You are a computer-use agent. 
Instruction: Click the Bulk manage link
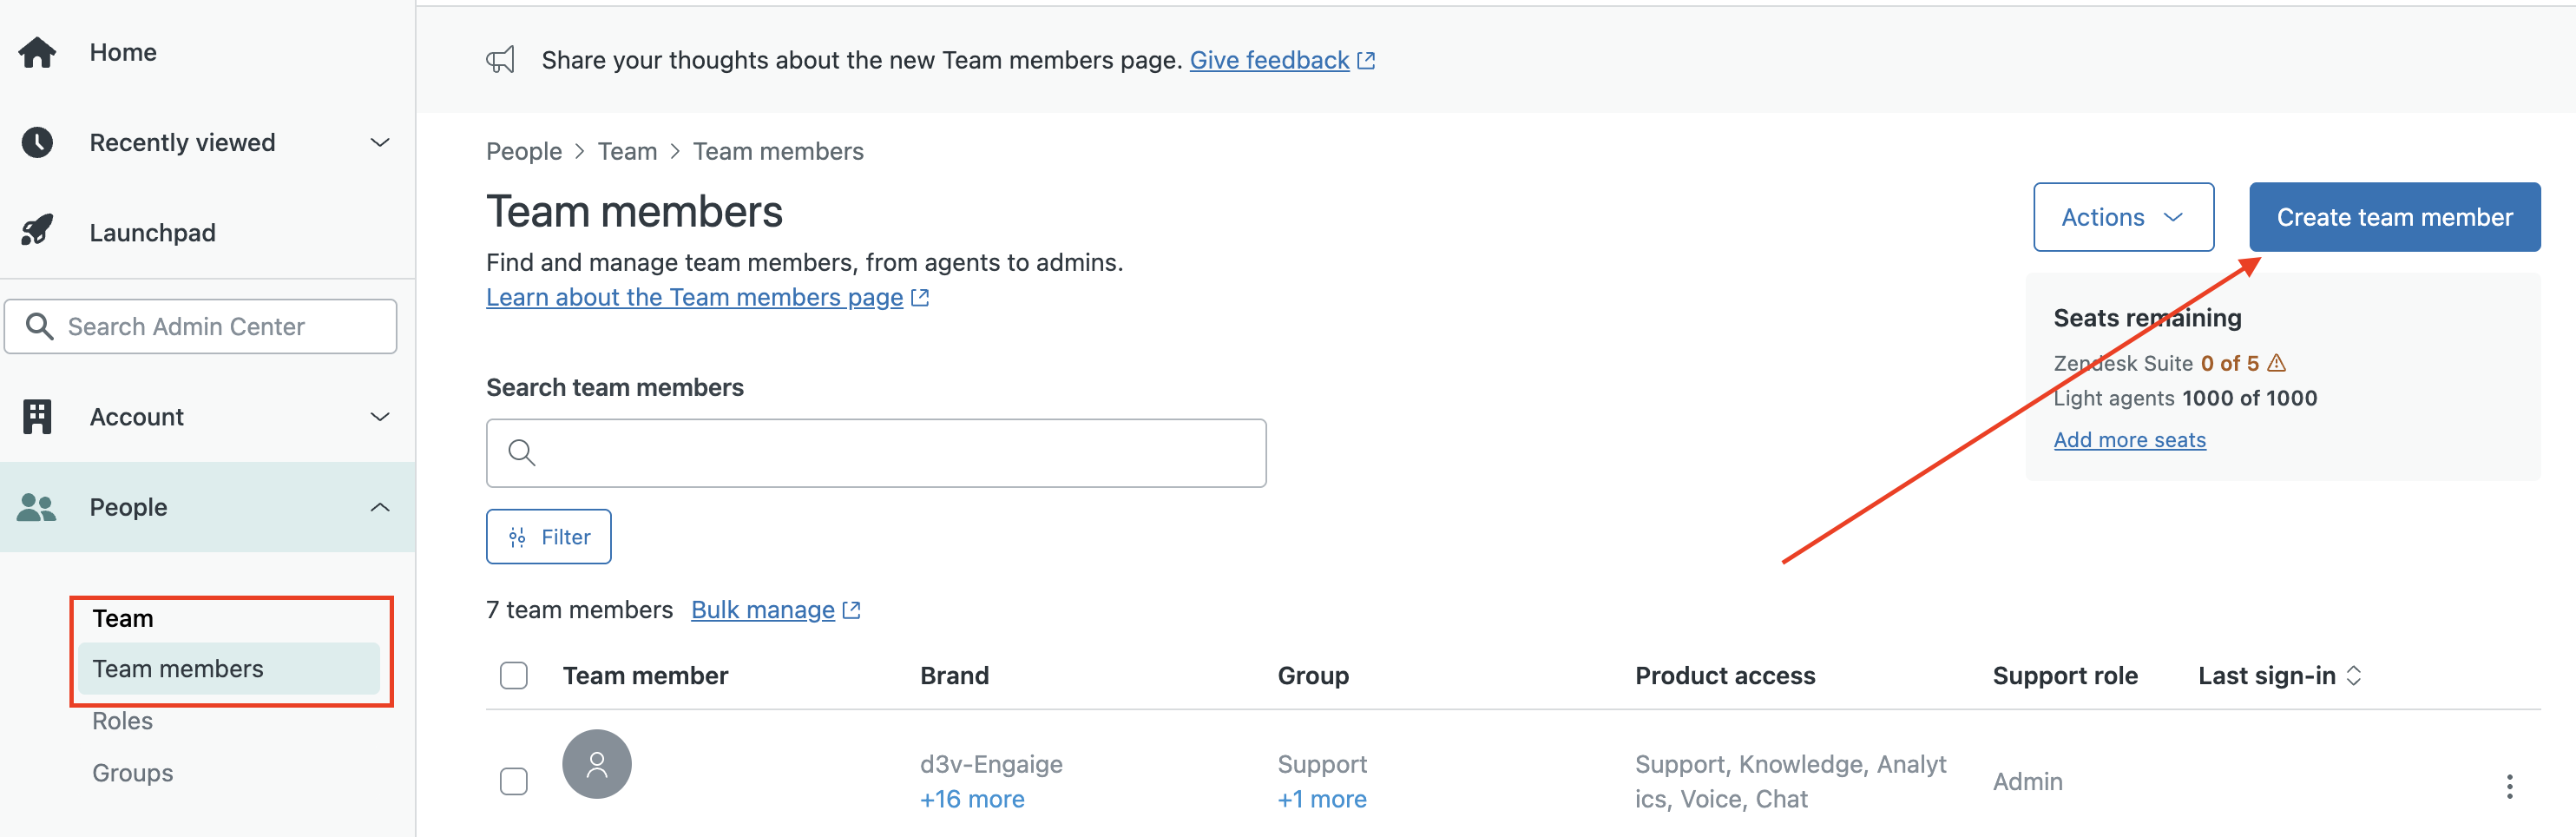(762, 610)
